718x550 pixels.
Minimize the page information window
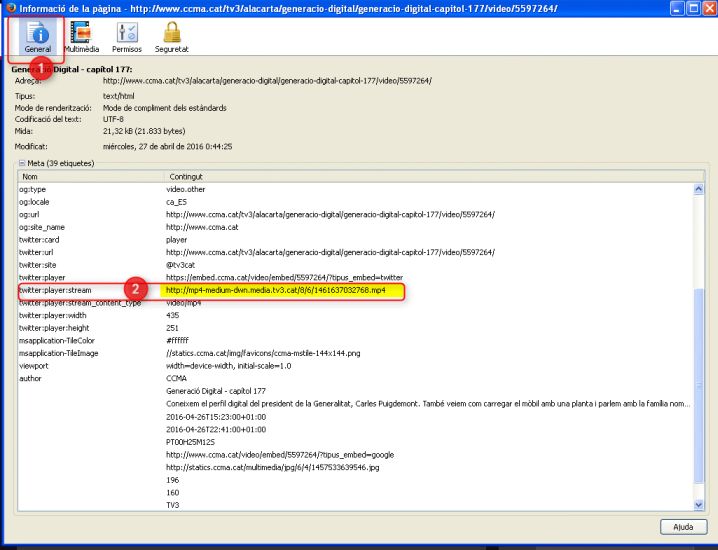(668, 8)
